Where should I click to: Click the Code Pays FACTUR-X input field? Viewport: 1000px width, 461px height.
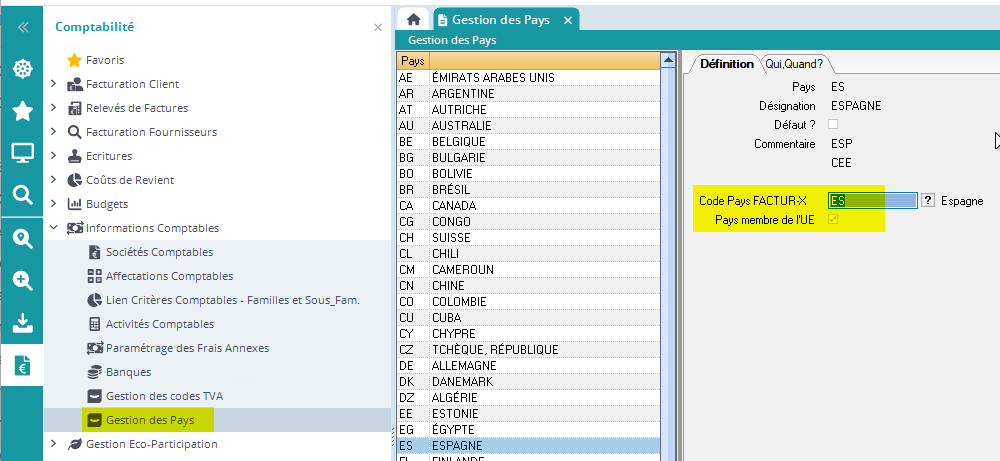tap(872, 201)
